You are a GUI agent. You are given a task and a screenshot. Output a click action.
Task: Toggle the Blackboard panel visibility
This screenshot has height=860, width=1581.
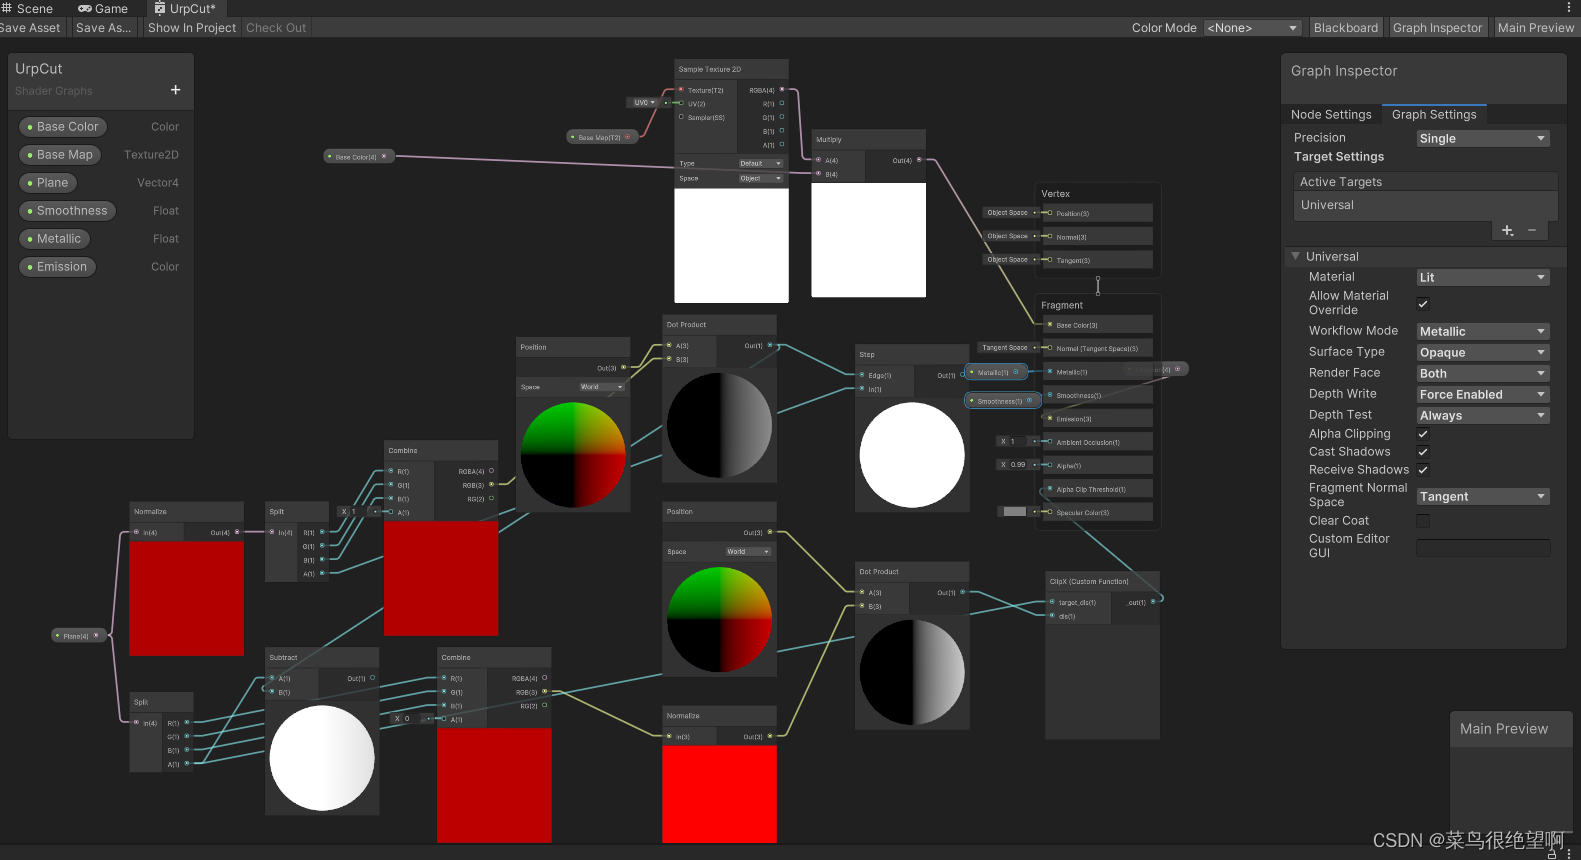click(1346, 28)
